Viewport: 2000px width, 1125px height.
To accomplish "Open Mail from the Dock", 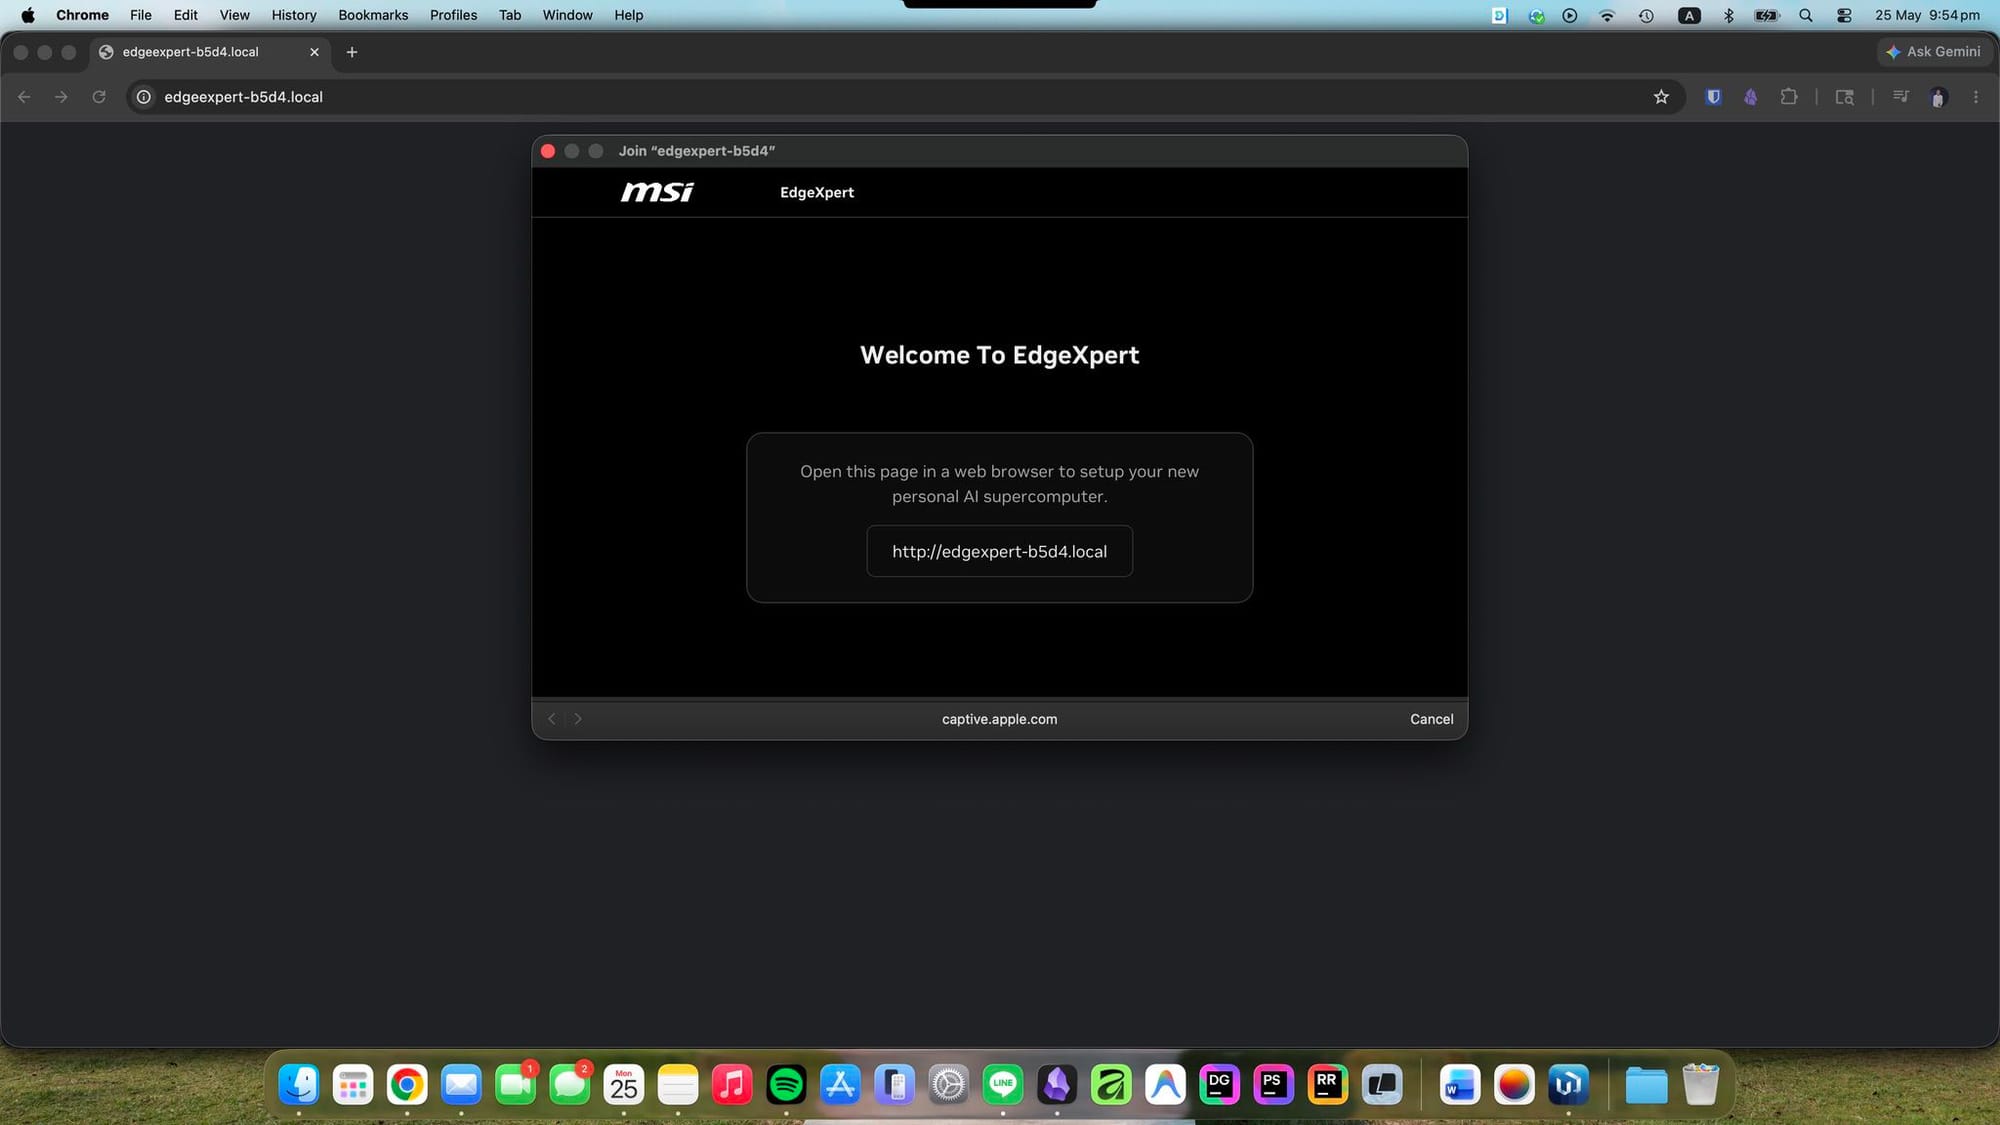I will [461, 1084].
